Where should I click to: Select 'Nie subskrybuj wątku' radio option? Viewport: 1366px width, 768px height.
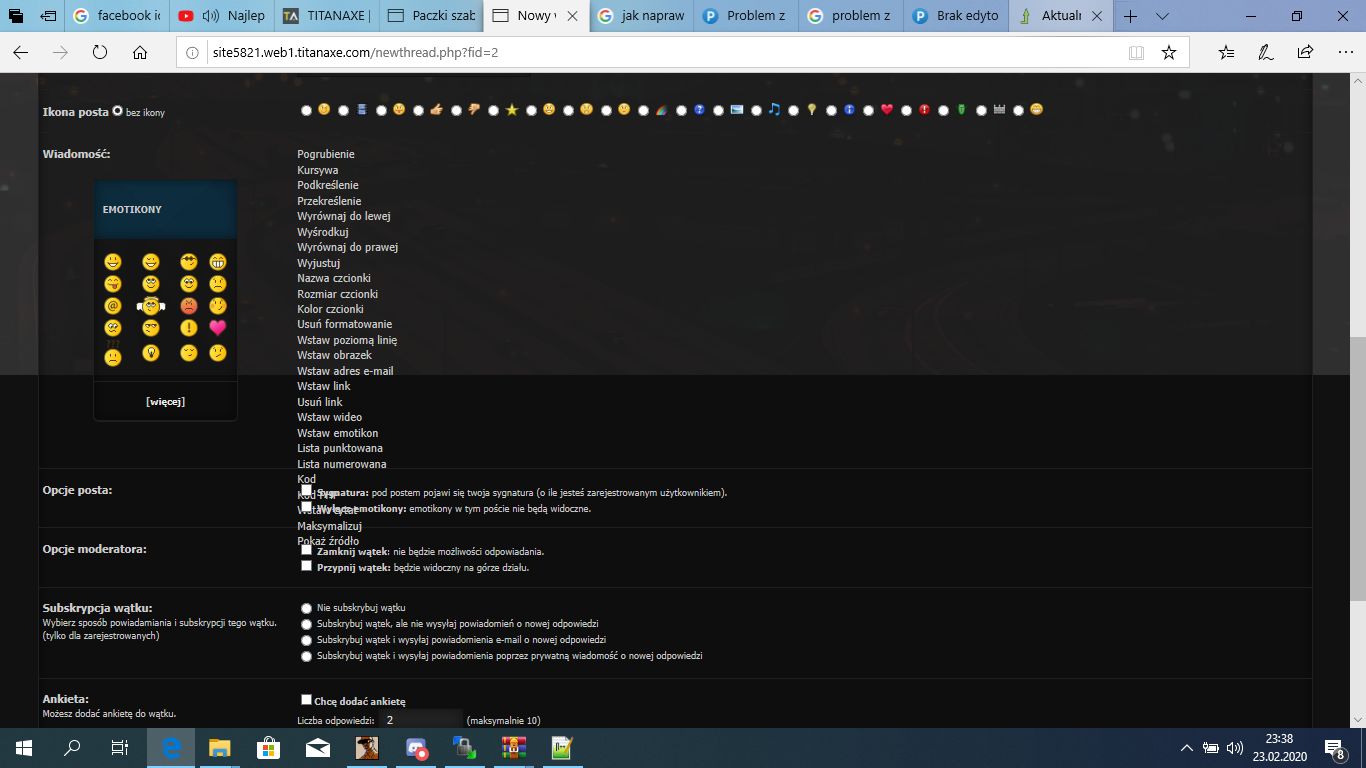(x=306, y=608)
